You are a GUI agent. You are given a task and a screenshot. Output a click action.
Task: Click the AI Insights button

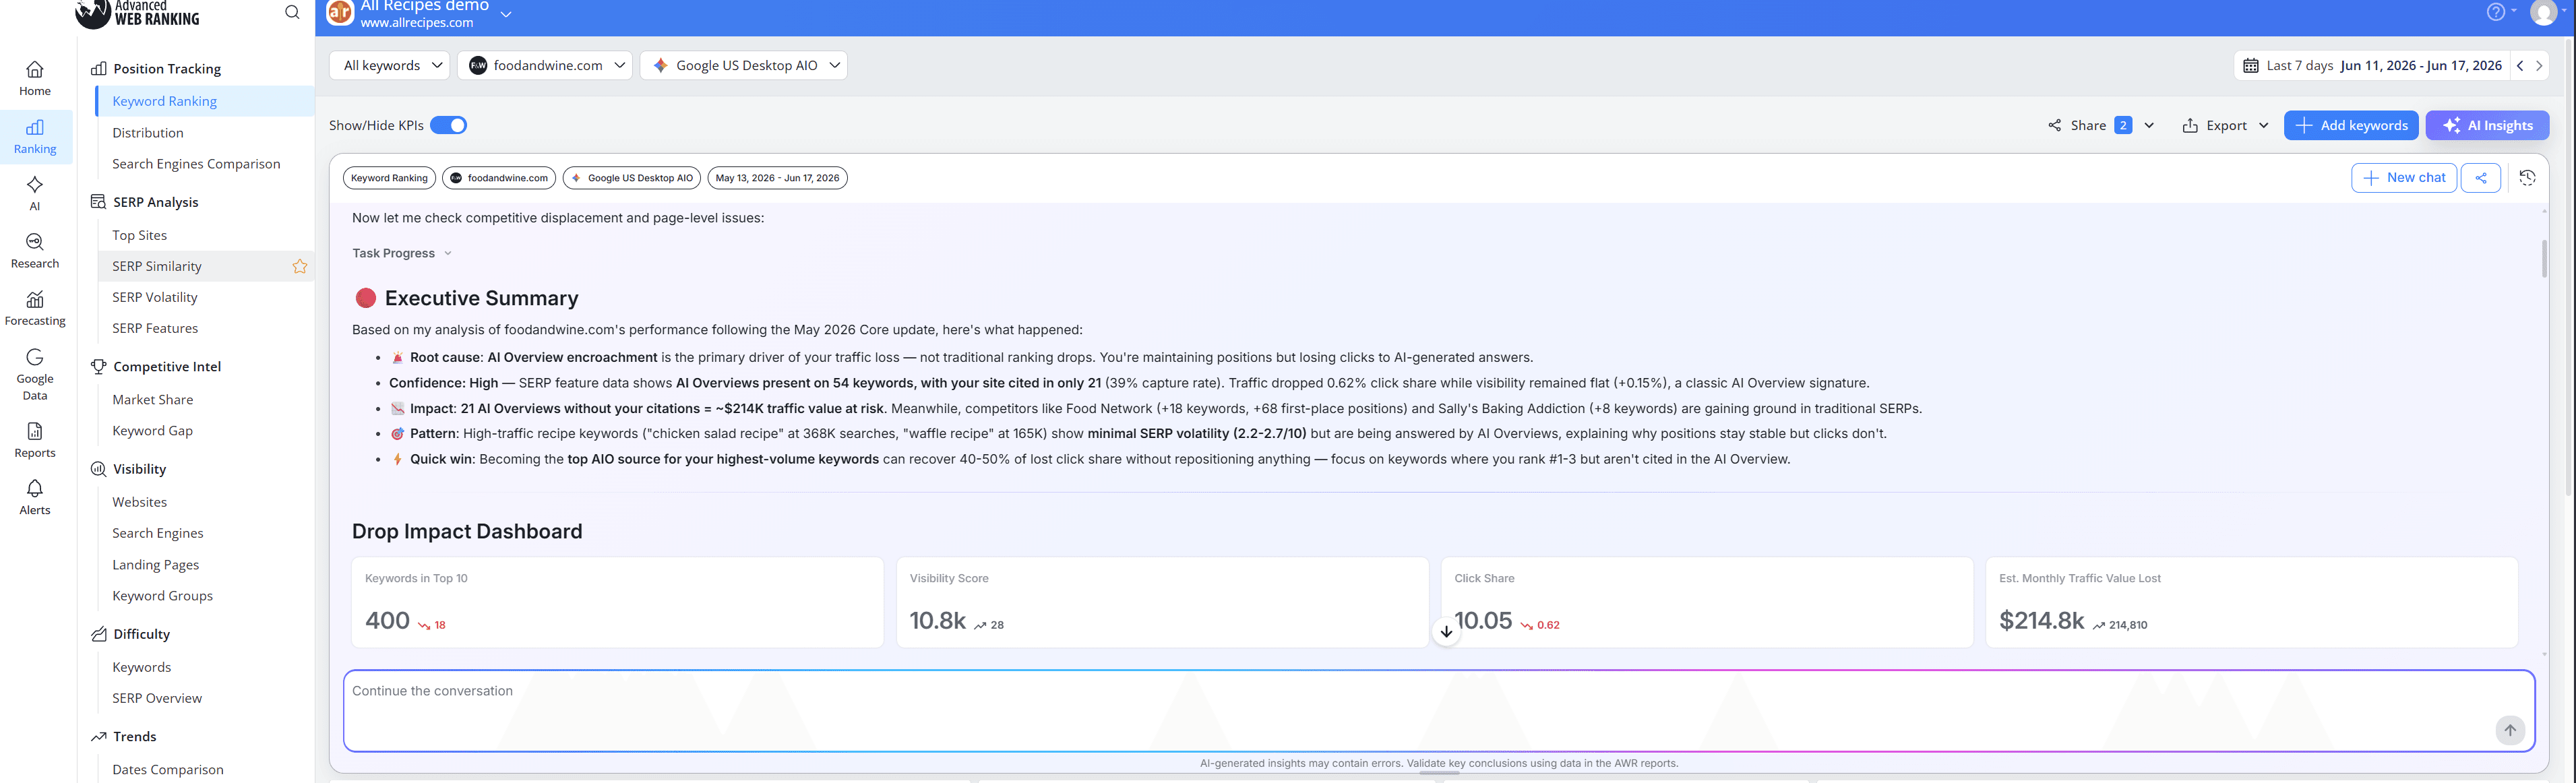point(2487,125)
